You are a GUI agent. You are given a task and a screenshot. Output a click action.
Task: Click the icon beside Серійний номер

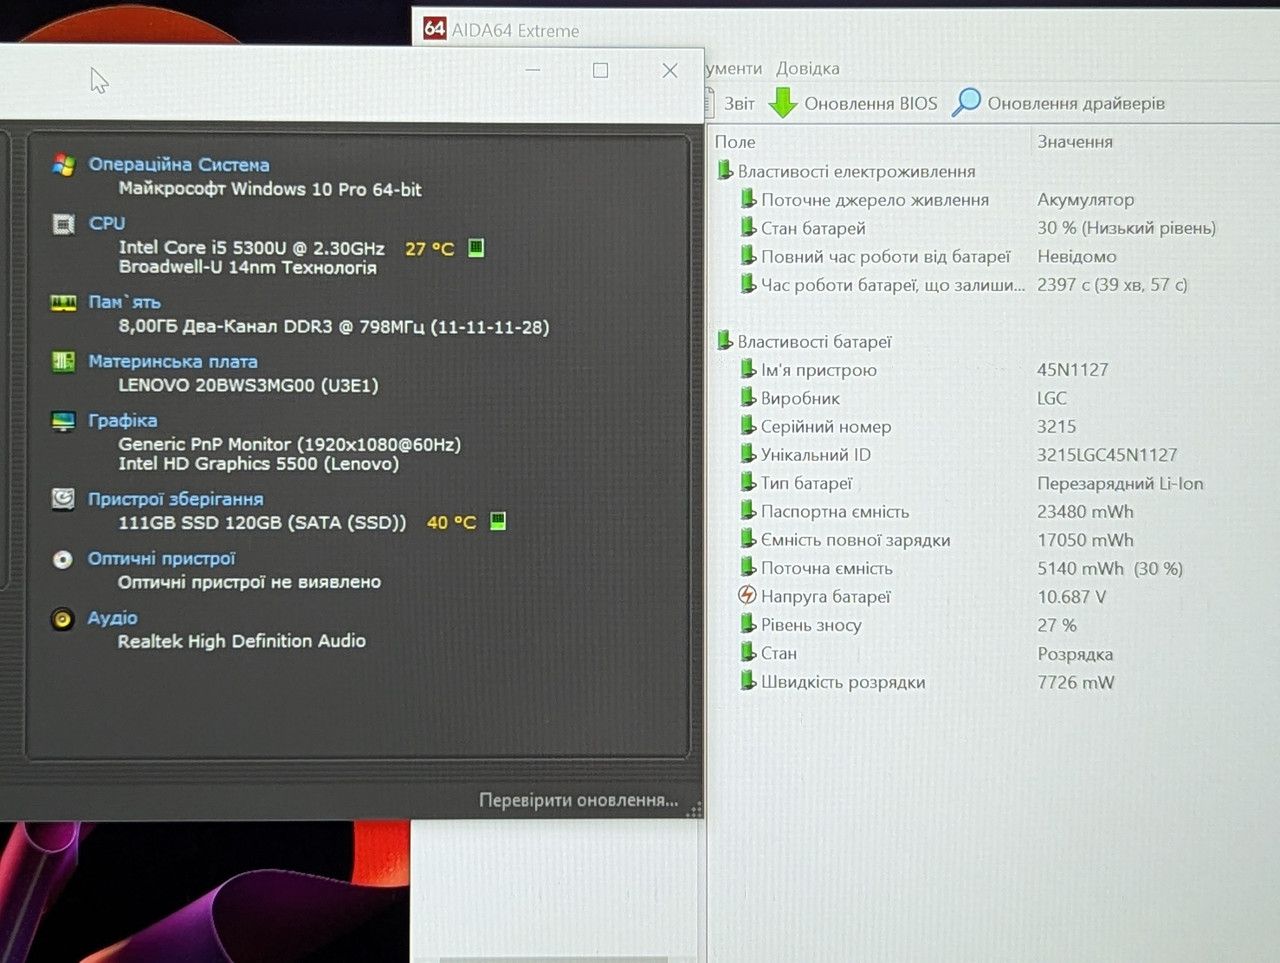747,426
